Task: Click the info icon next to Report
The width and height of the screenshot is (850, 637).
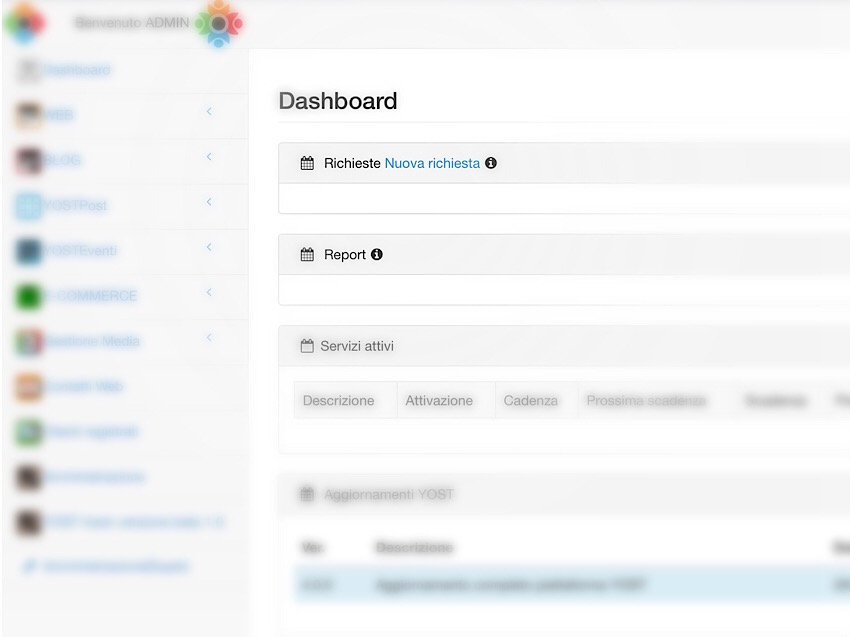Action: (377, 254)
